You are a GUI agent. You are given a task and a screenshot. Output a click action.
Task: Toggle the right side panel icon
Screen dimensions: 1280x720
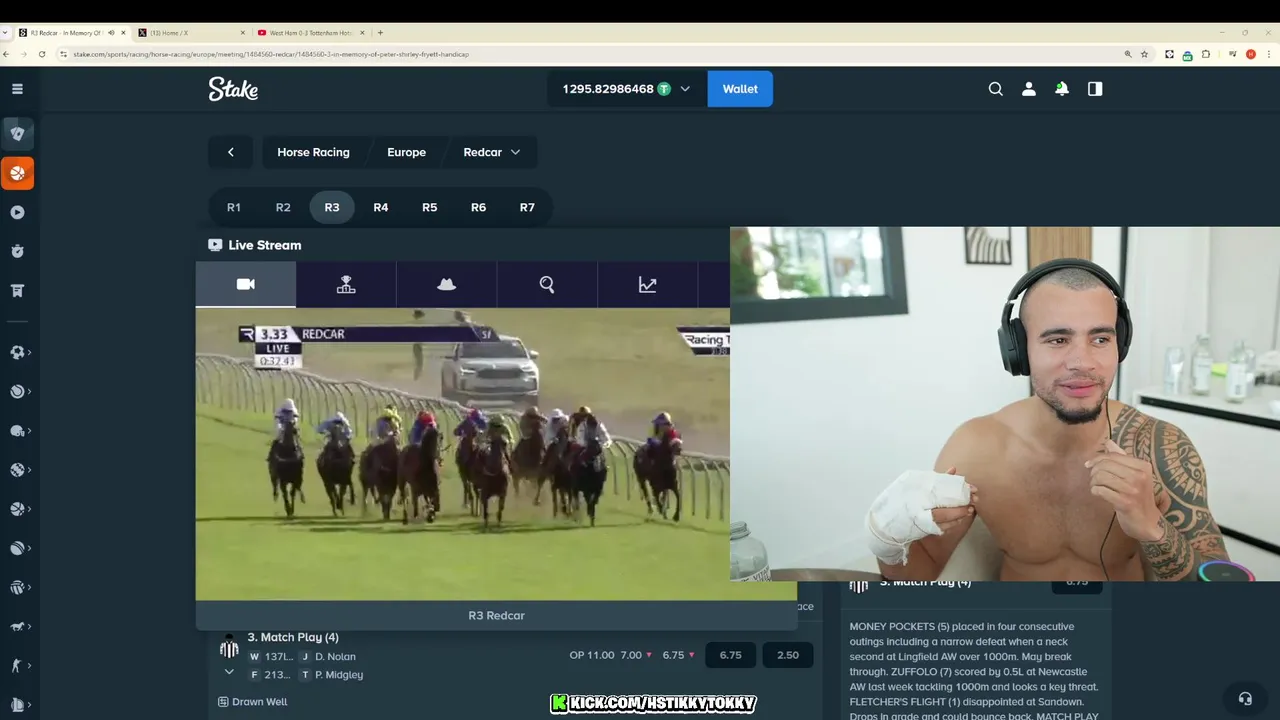click(1095, 89)
